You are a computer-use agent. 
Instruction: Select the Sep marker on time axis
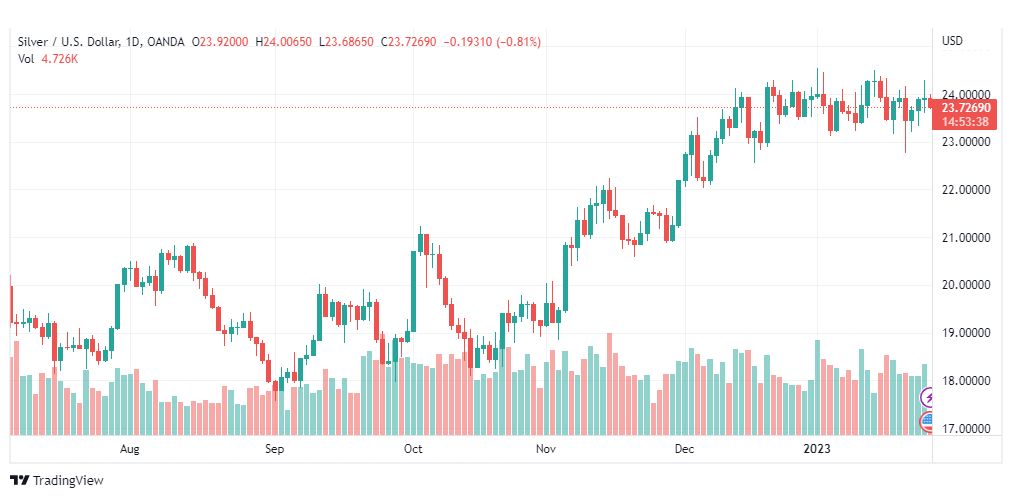pos(274,449)
